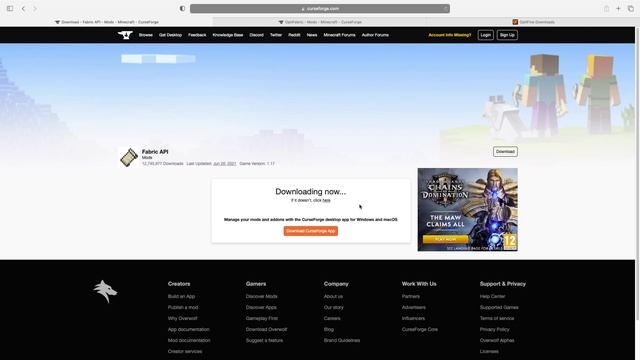Open Get Desktop in the navigation
This screenshot has width=640, height=360.
click(171, 35)
